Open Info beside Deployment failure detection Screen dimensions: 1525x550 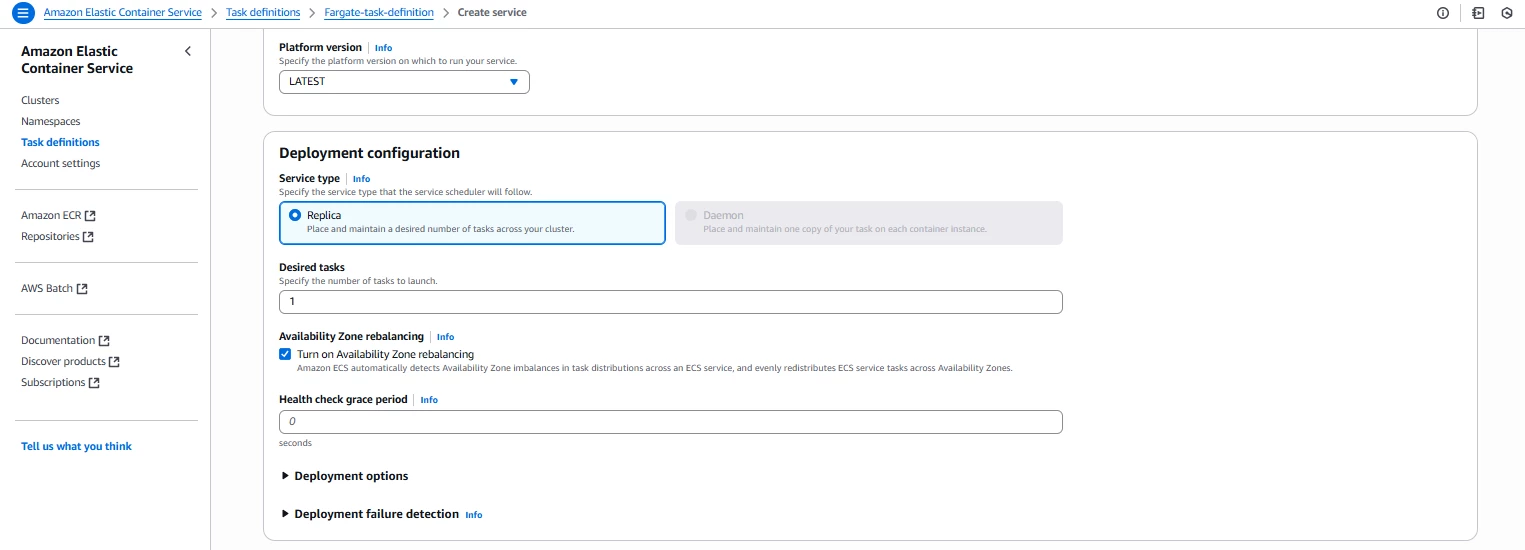click(x=474, y=515)
